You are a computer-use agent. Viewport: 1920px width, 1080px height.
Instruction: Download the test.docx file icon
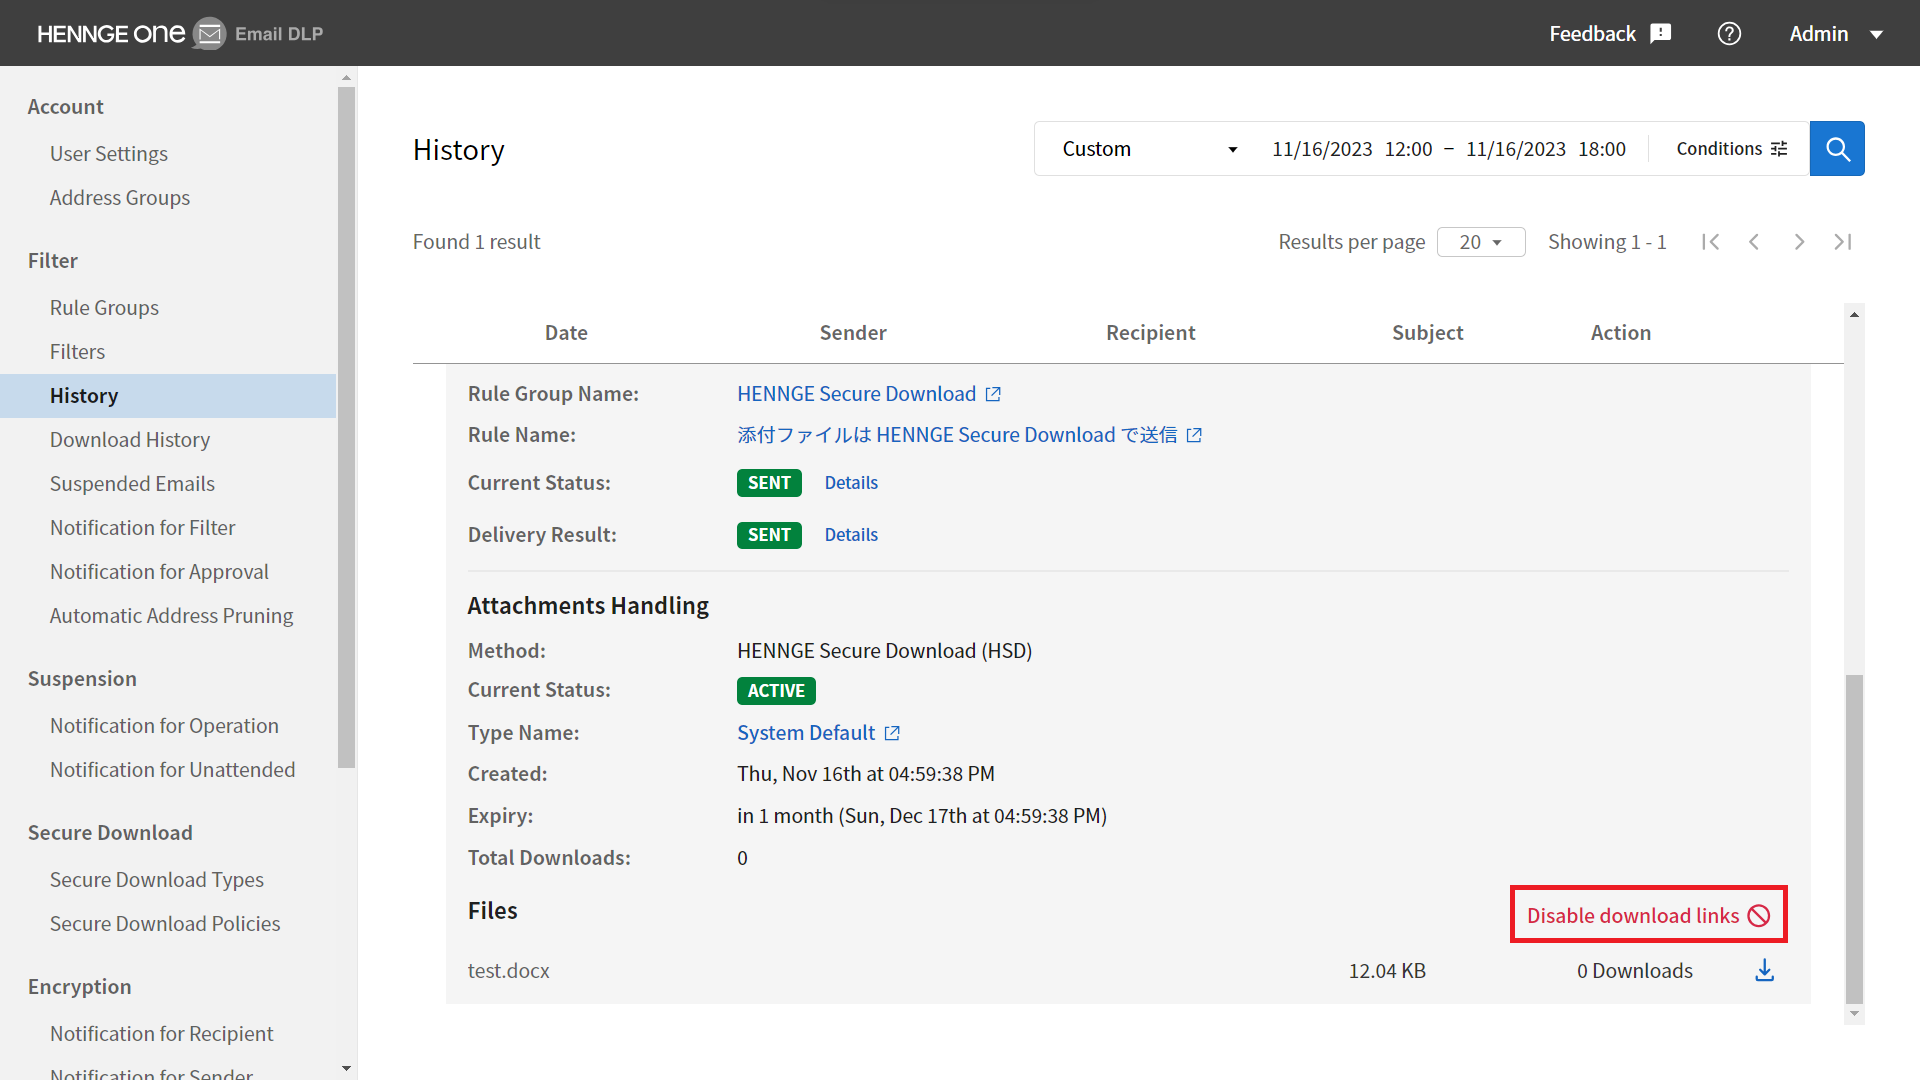pyautogui.click(x=1765, y=971)
